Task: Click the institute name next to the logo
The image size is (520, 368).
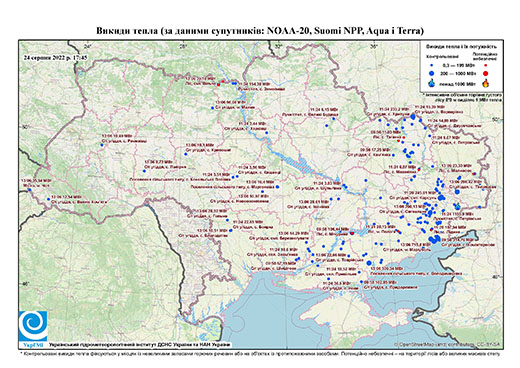Action: pyautogui.click(x=140, y=345)
